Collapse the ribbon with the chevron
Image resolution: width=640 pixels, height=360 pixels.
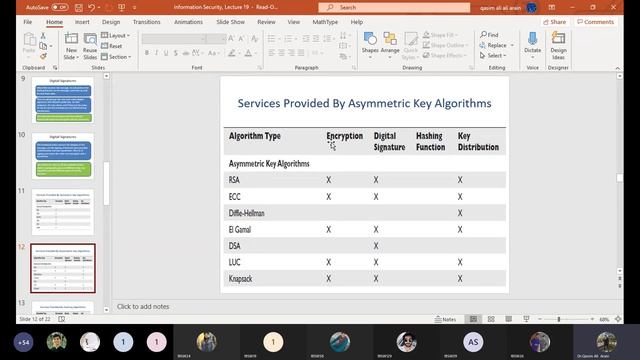(x=618, y=68)
